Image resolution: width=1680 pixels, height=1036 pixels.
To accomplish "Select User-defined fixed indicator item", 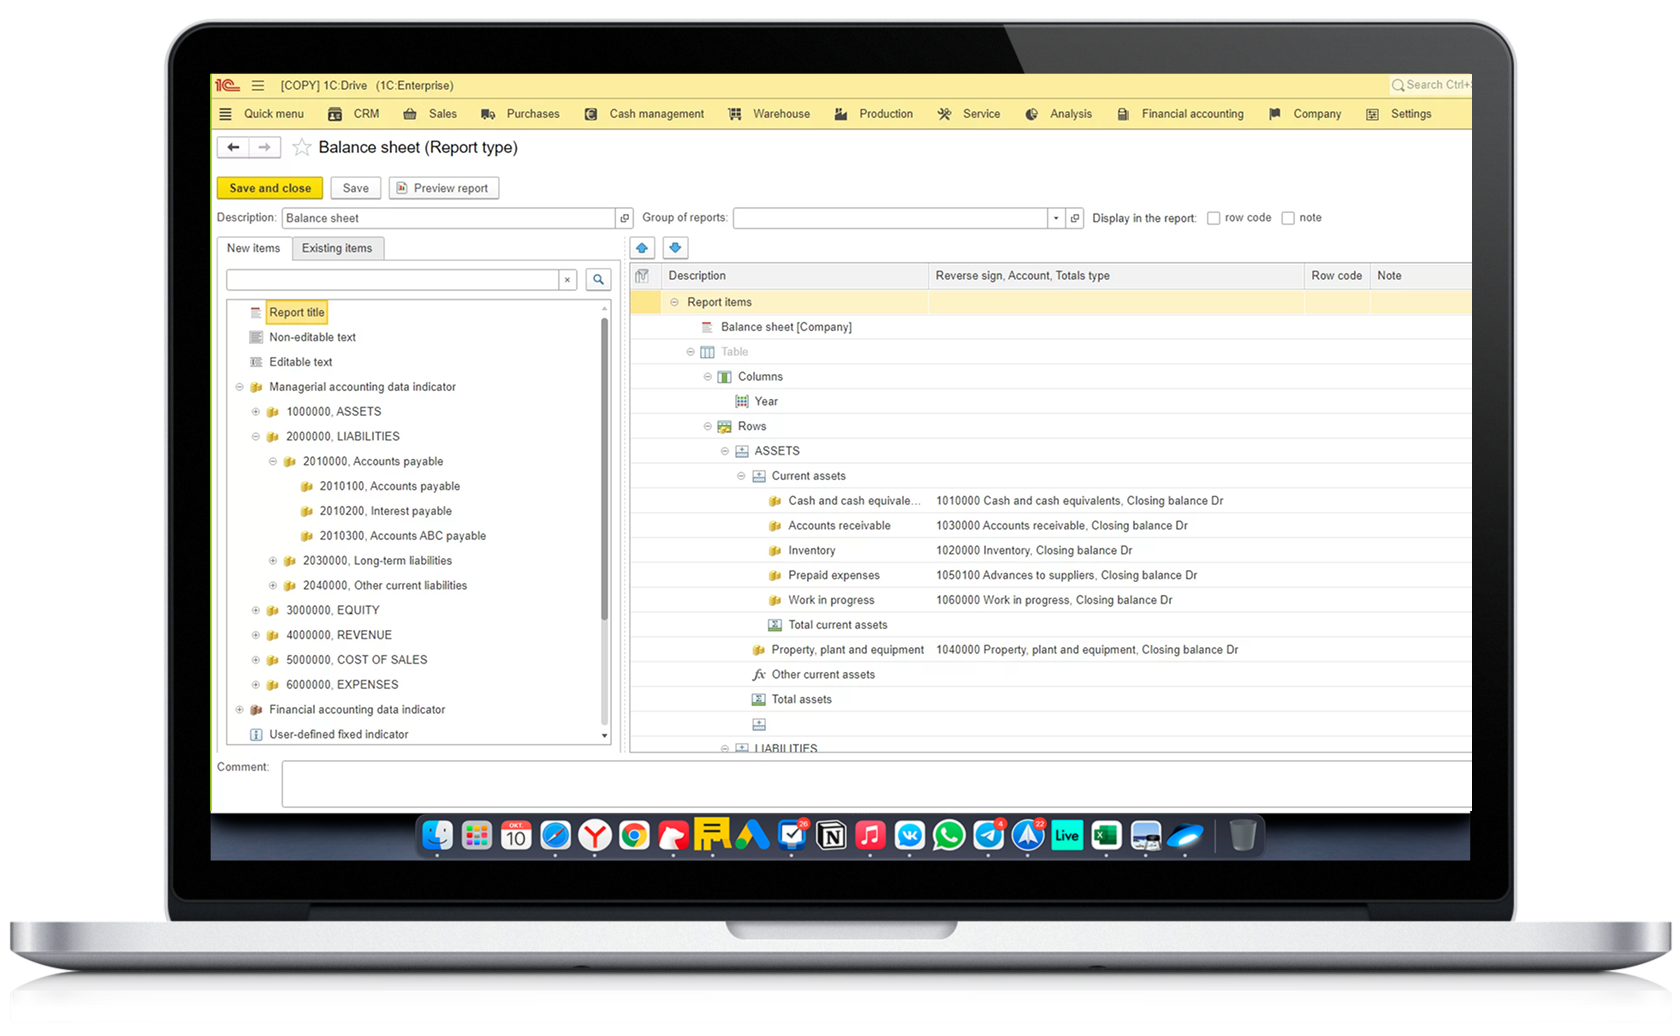I will (x=339, y=735).
